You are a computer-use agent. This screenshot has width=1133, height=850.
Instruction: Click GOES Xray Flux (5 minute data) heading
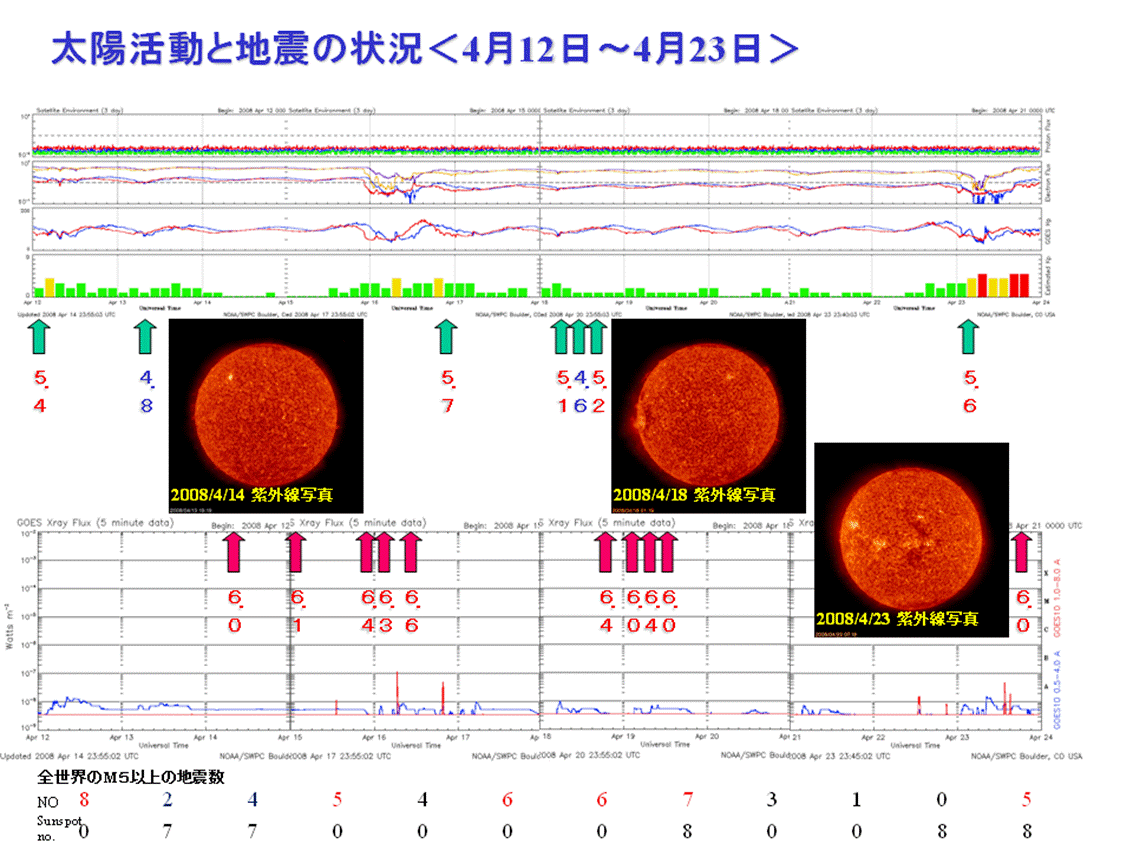[x=95, y=523]
